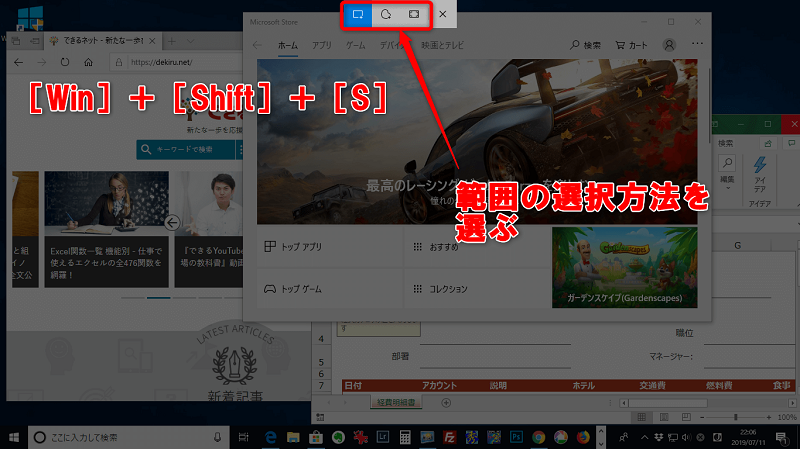The image size is (800, 449).
Task: Click the Cortana microphone icon
Action: [218, 437]
